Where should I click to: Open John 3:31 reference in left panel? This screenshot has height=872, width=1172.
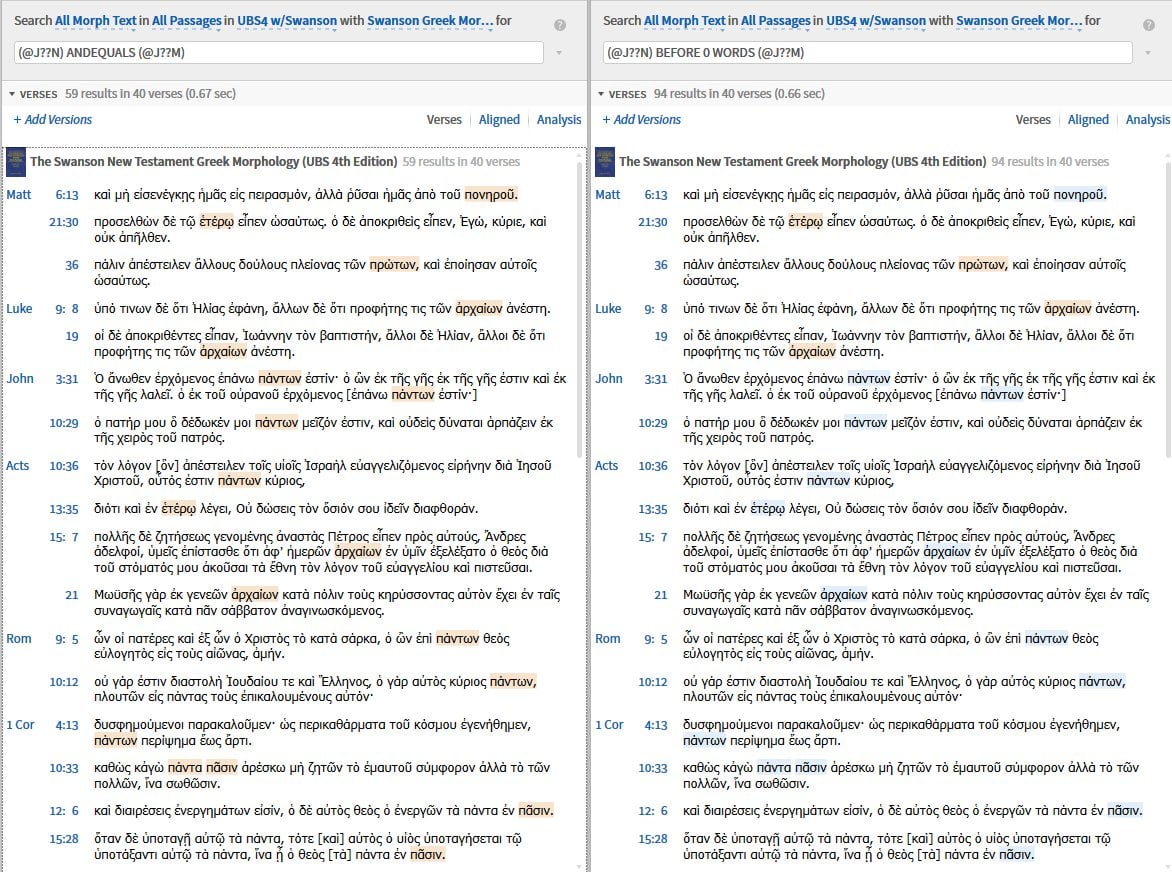[67, 379]
